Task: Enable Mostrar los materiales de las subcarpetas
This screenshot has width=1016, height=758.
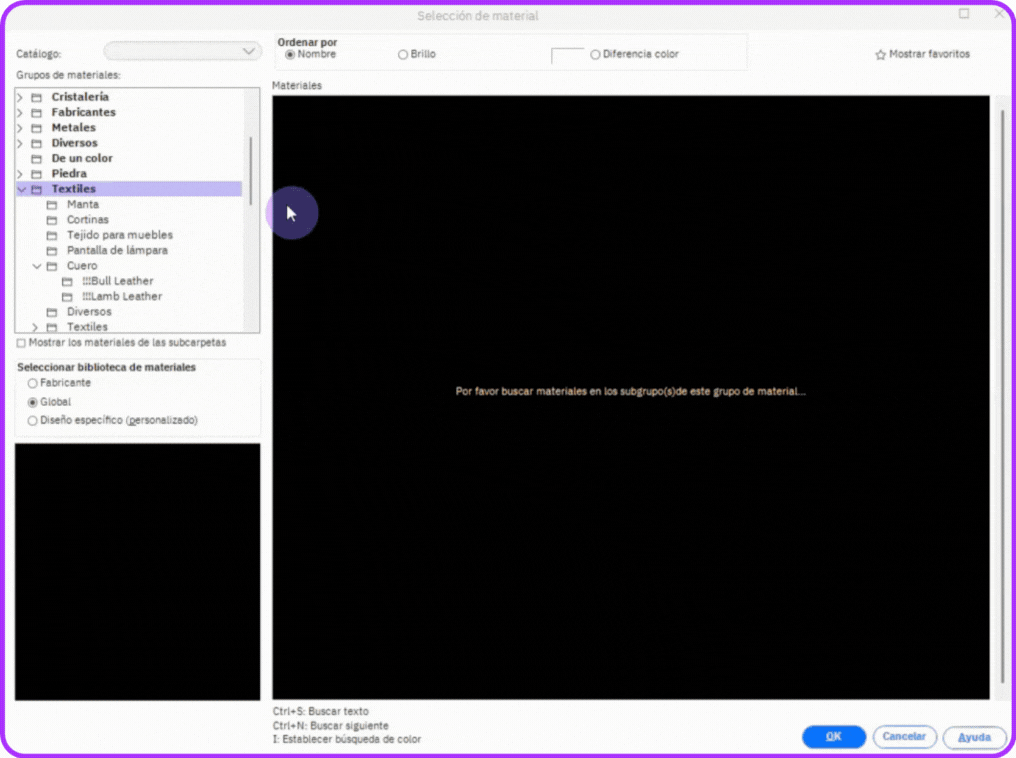Action: pos(21,343)
